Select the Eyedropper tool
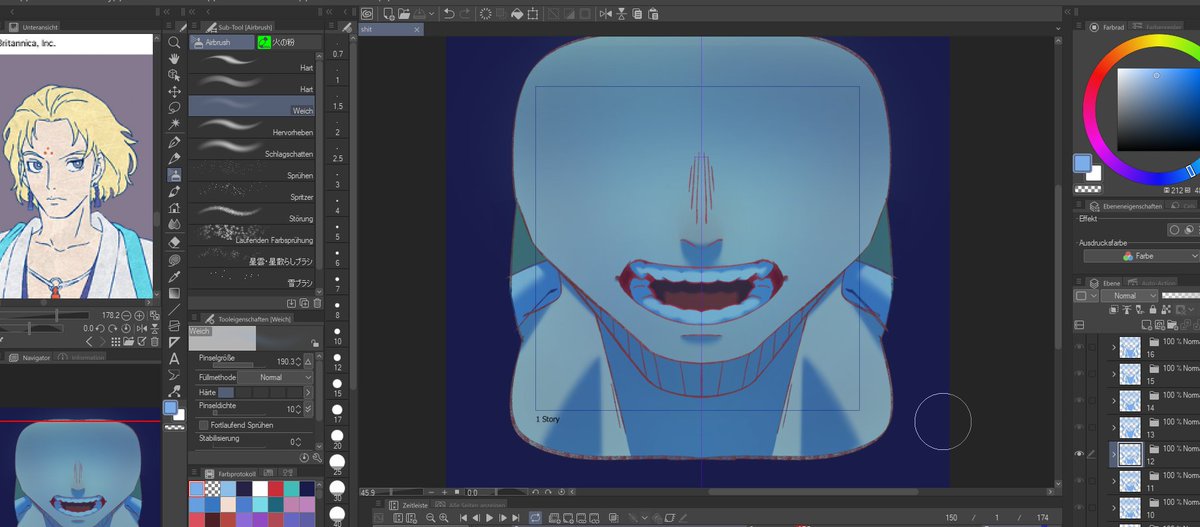 point(174,275)
